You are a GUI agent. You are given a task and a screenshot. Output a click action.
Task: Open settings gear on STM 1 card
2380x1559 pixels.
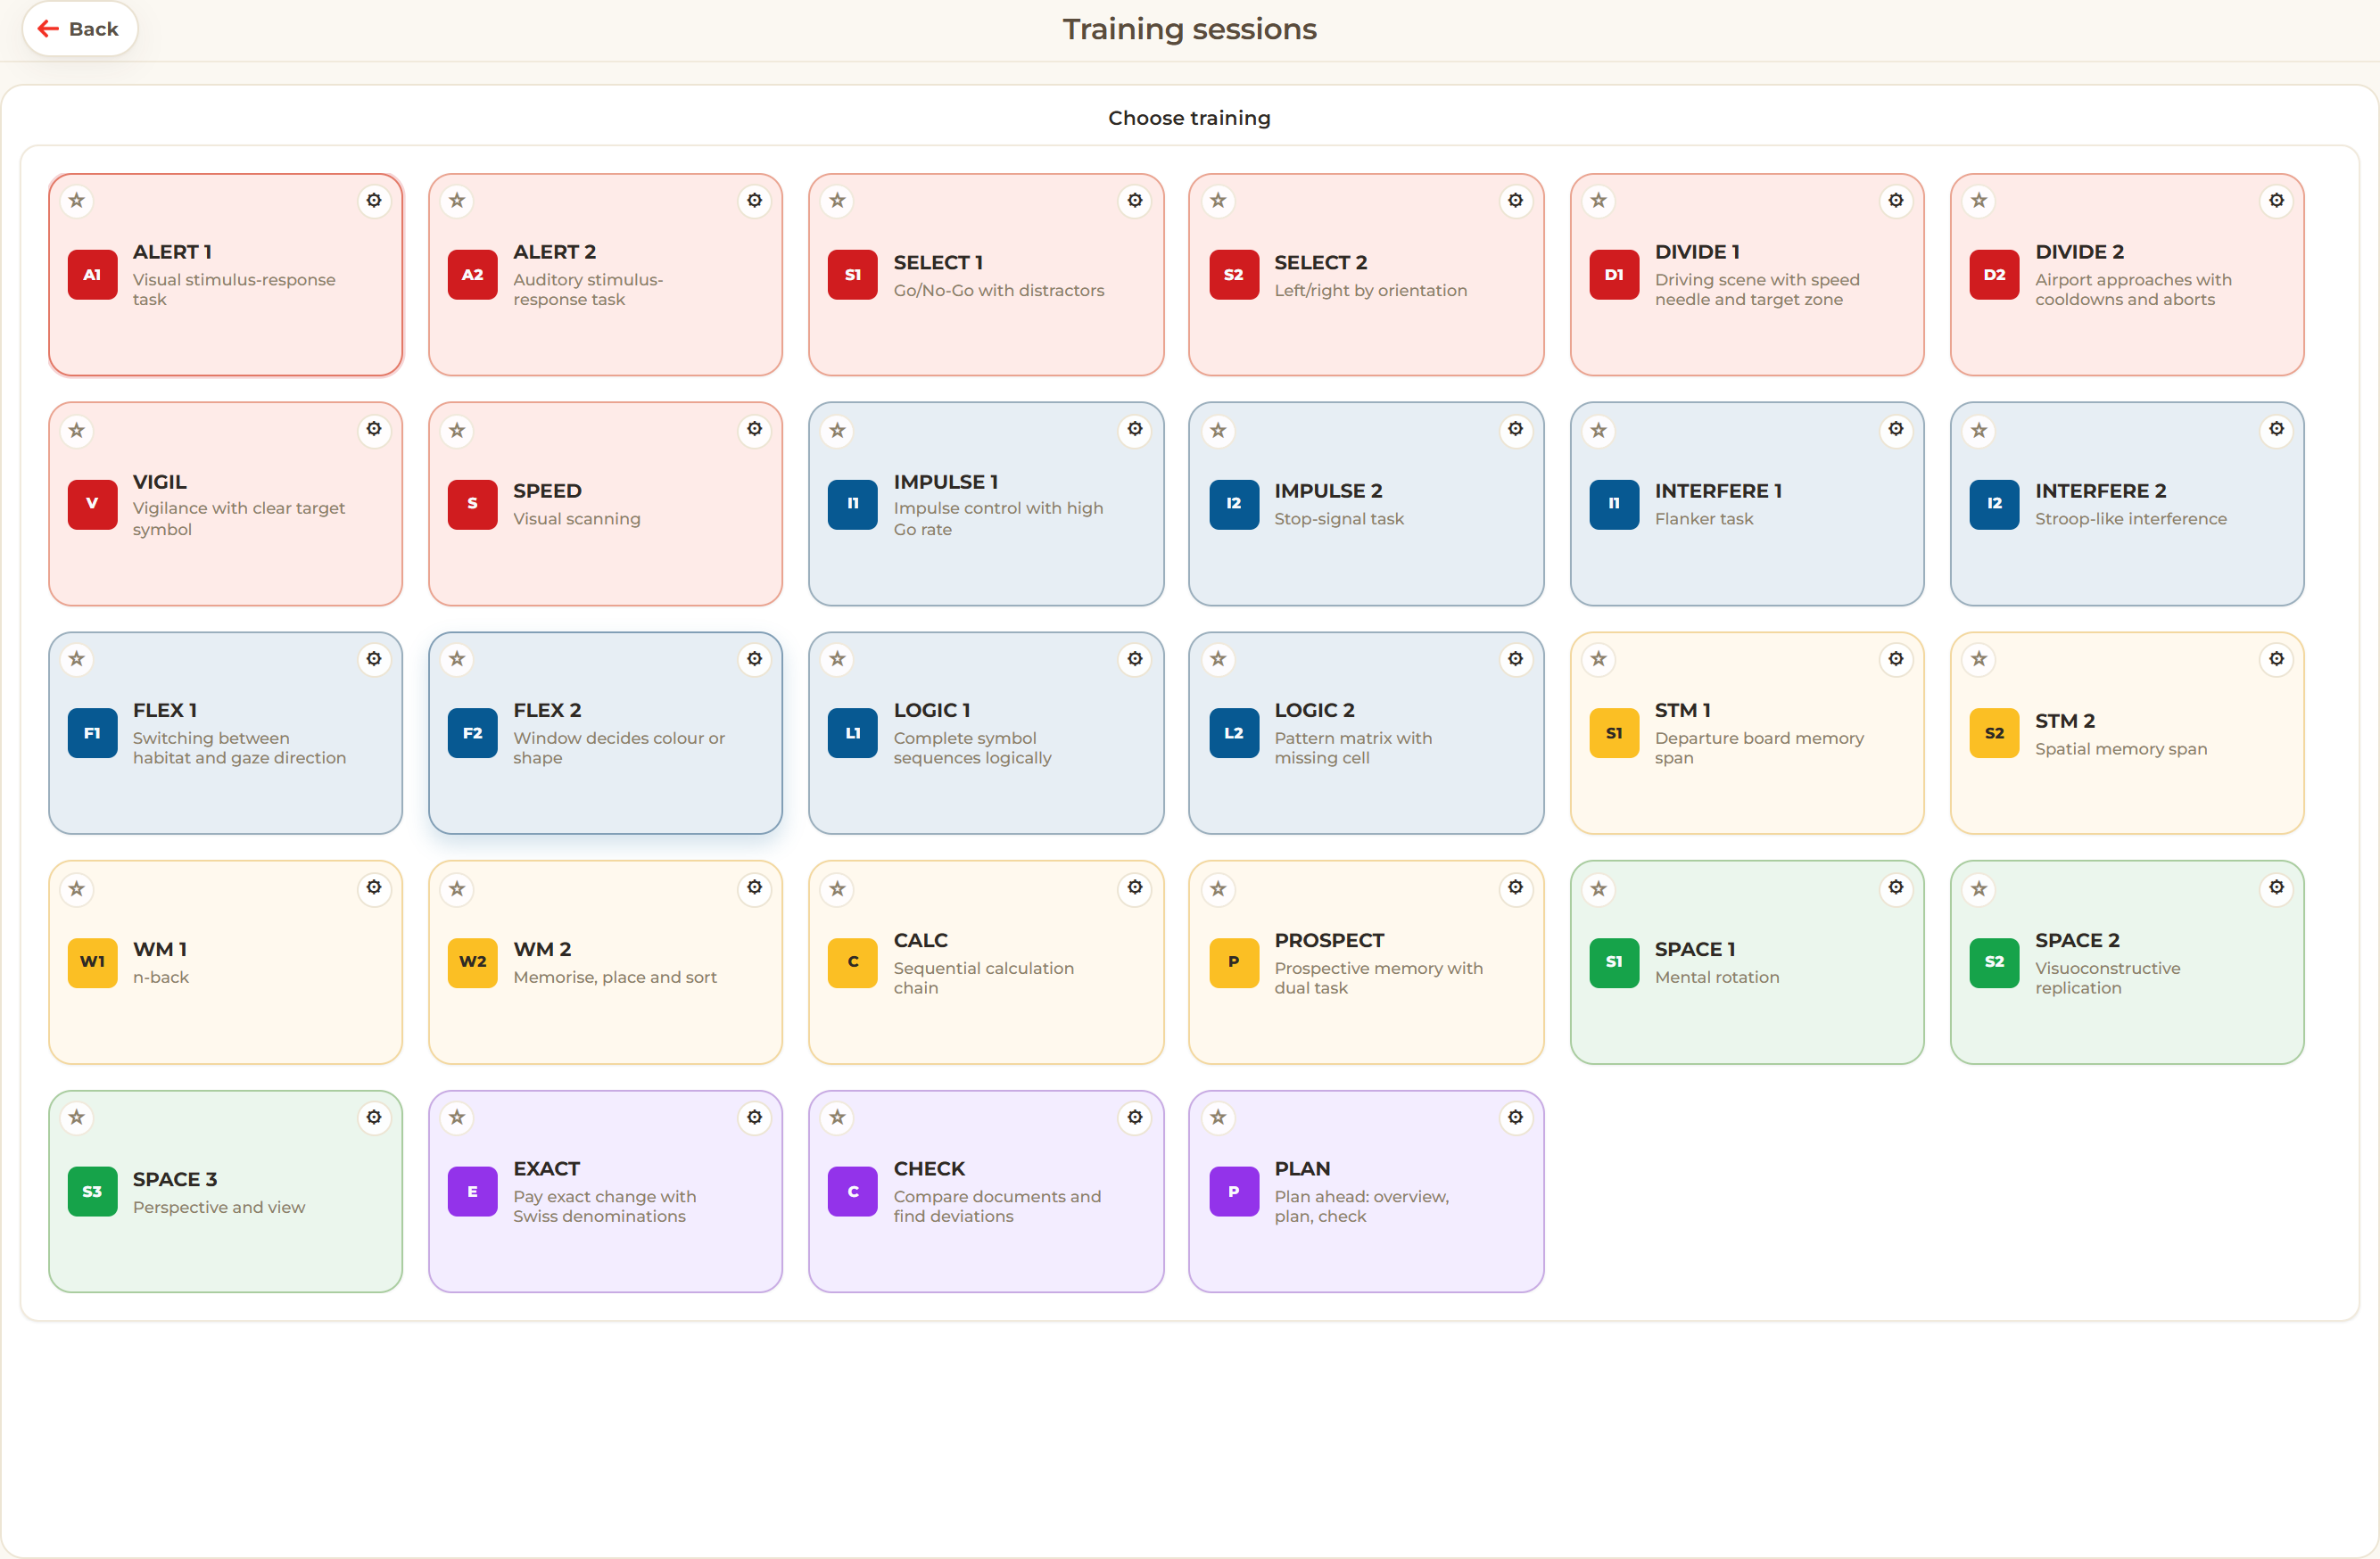click(x=1896, y=659)
